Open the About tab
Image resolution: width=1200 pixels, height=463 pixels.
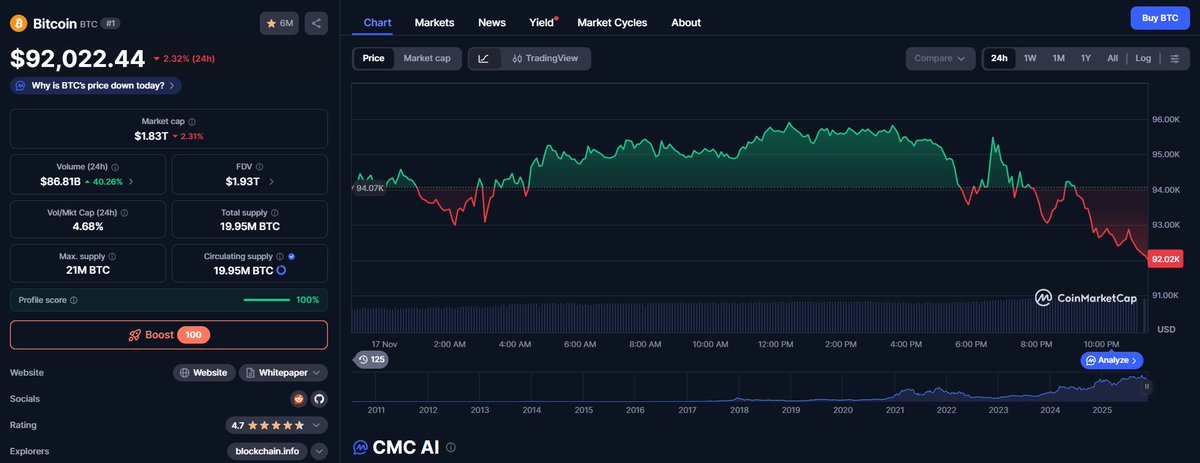pos(686,22)
